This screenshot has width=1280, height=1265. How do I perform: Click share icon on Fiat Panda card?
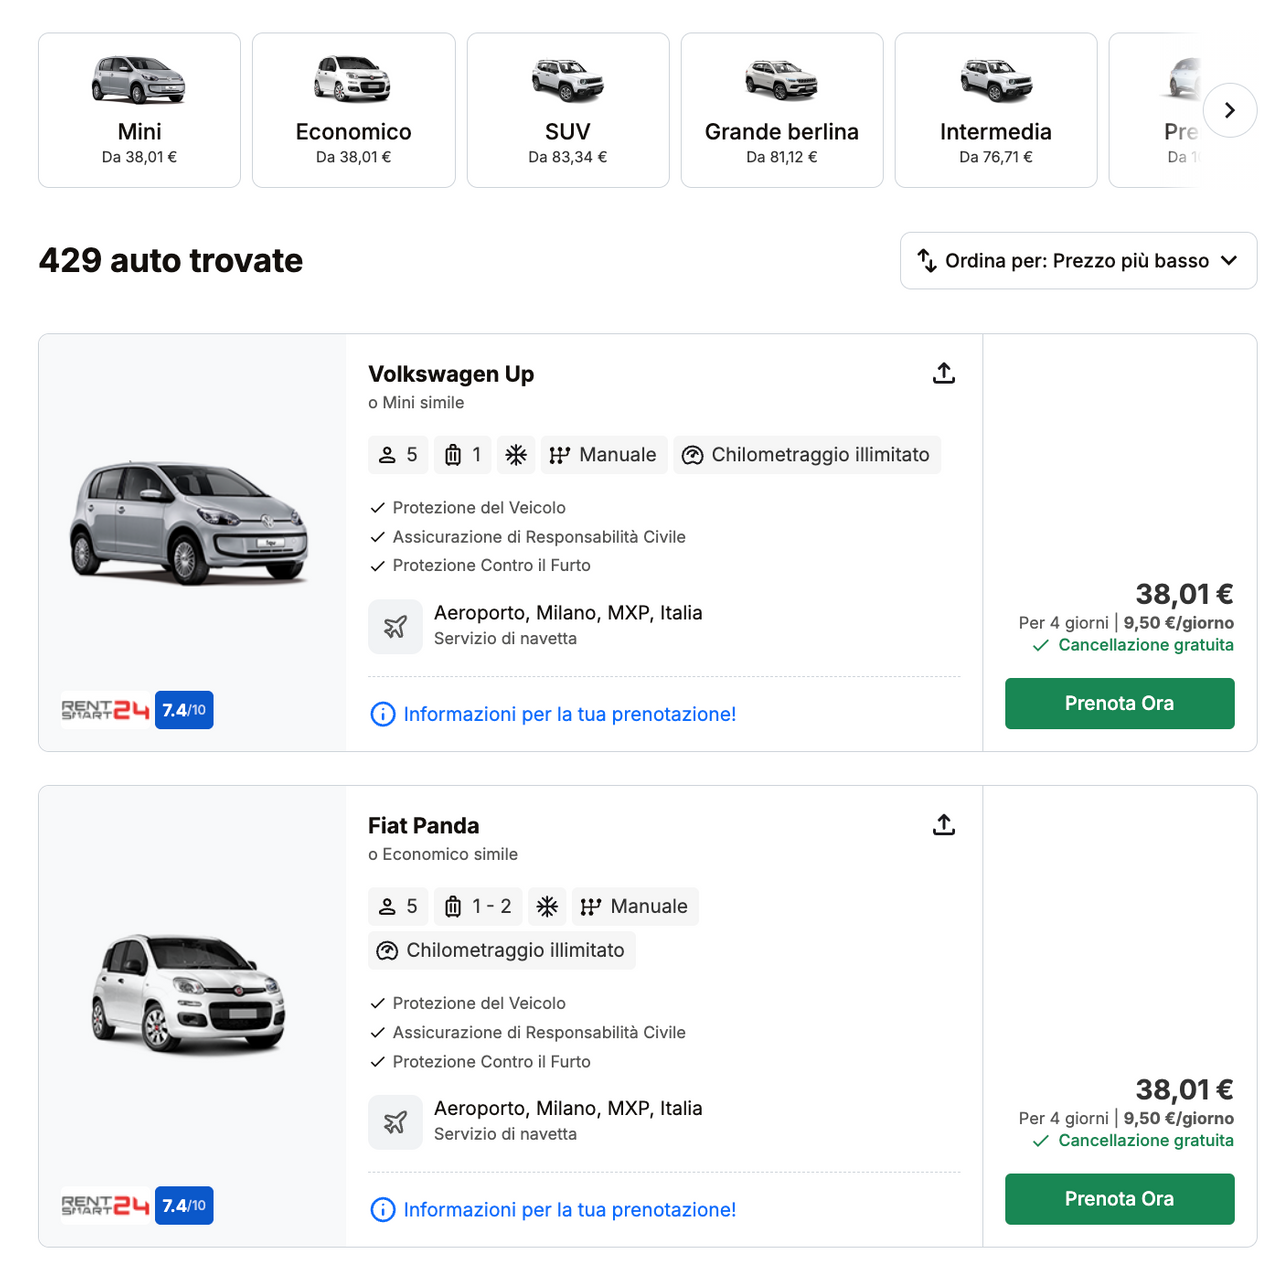point(944,825)
